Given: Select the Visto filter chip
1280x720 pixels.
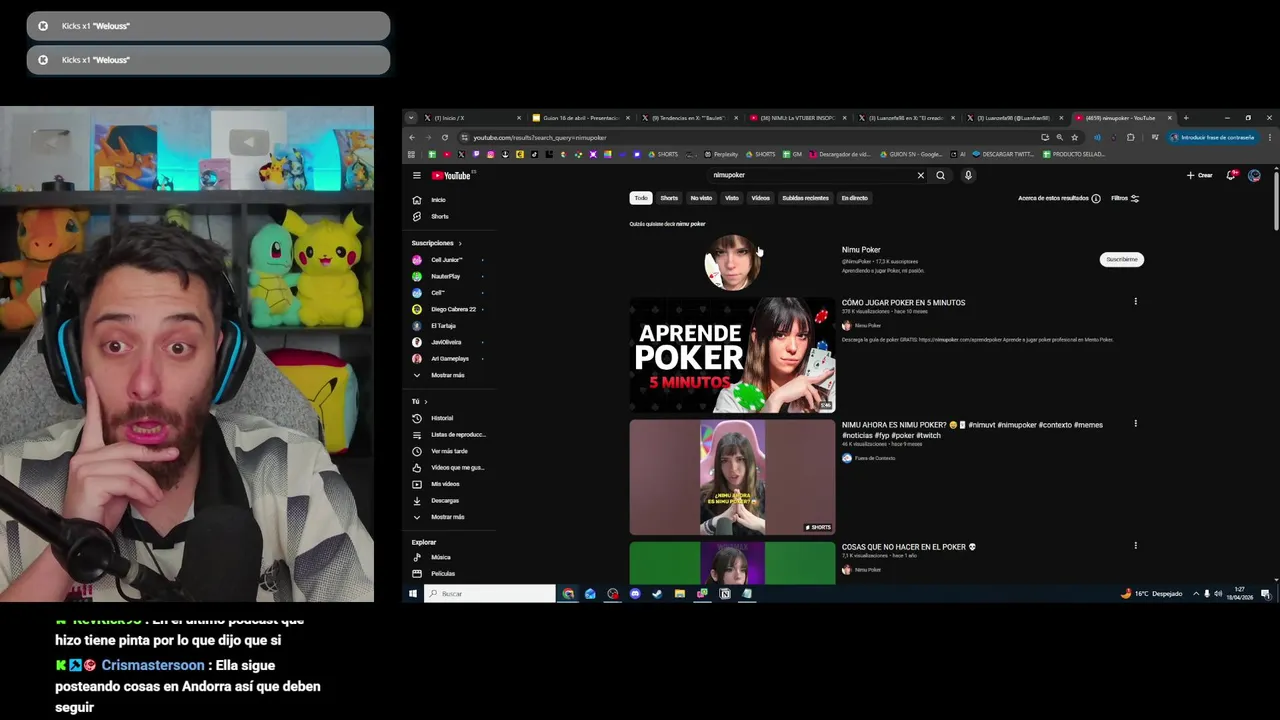Looking at the screenshot, I should point(732,198).
